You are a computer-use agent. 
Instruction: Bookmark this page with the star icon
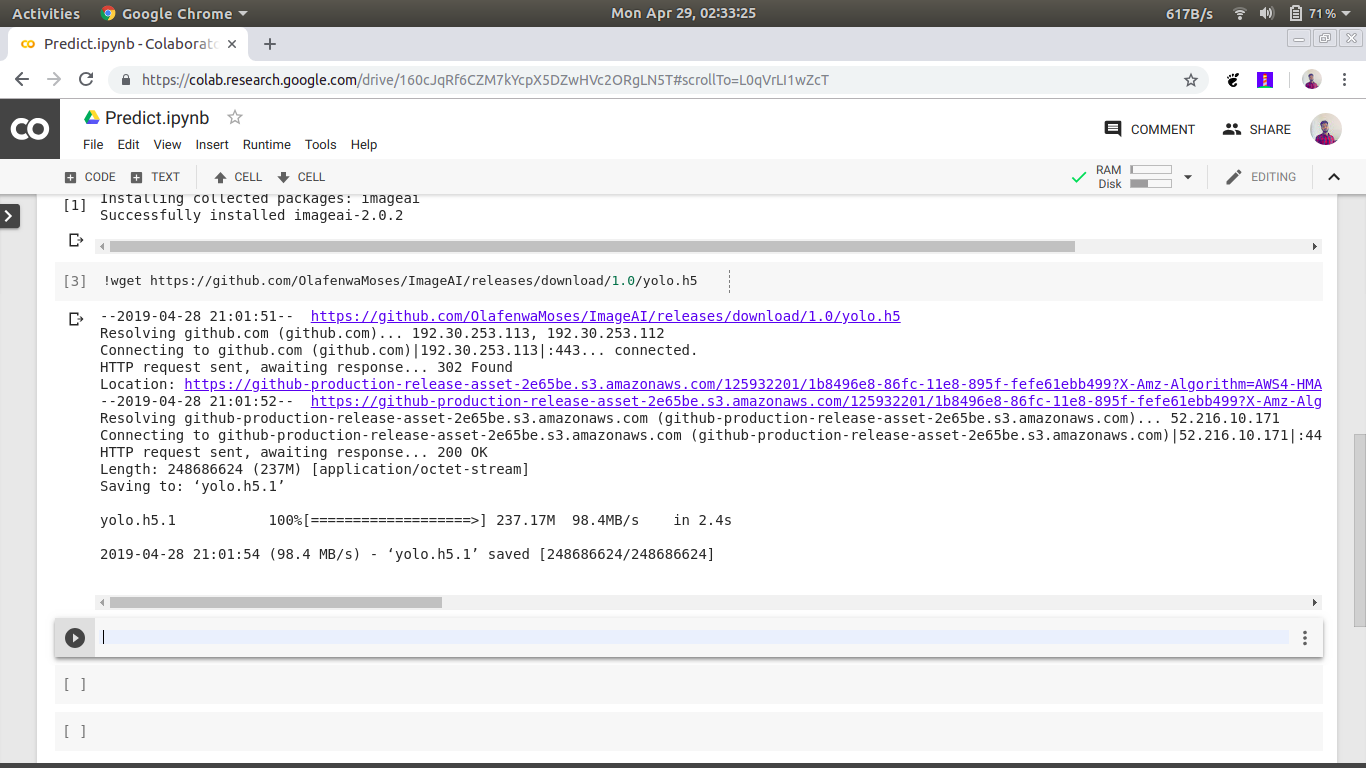(1190, 80)
